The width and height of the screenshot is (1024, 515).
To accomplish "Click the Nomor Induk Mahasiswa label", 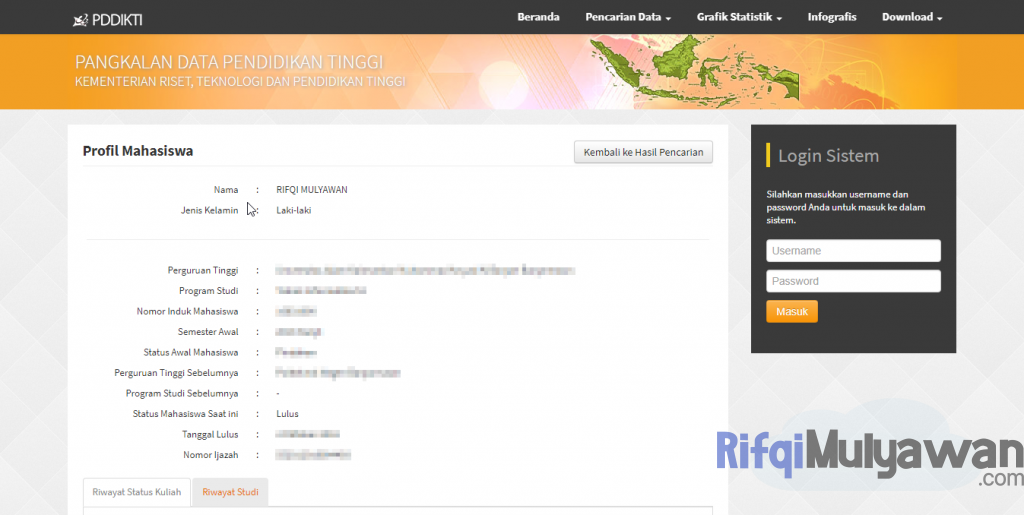I will [x=187, y=311].
